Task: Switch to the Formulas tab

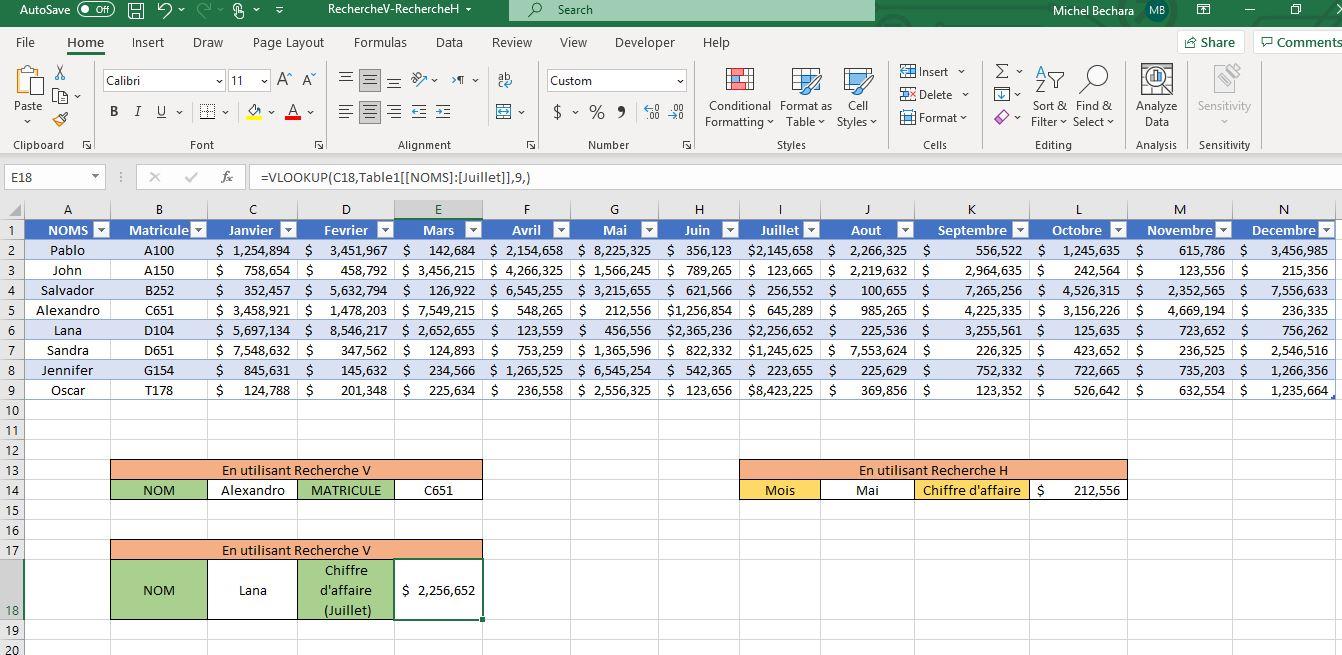Action: 380,42
